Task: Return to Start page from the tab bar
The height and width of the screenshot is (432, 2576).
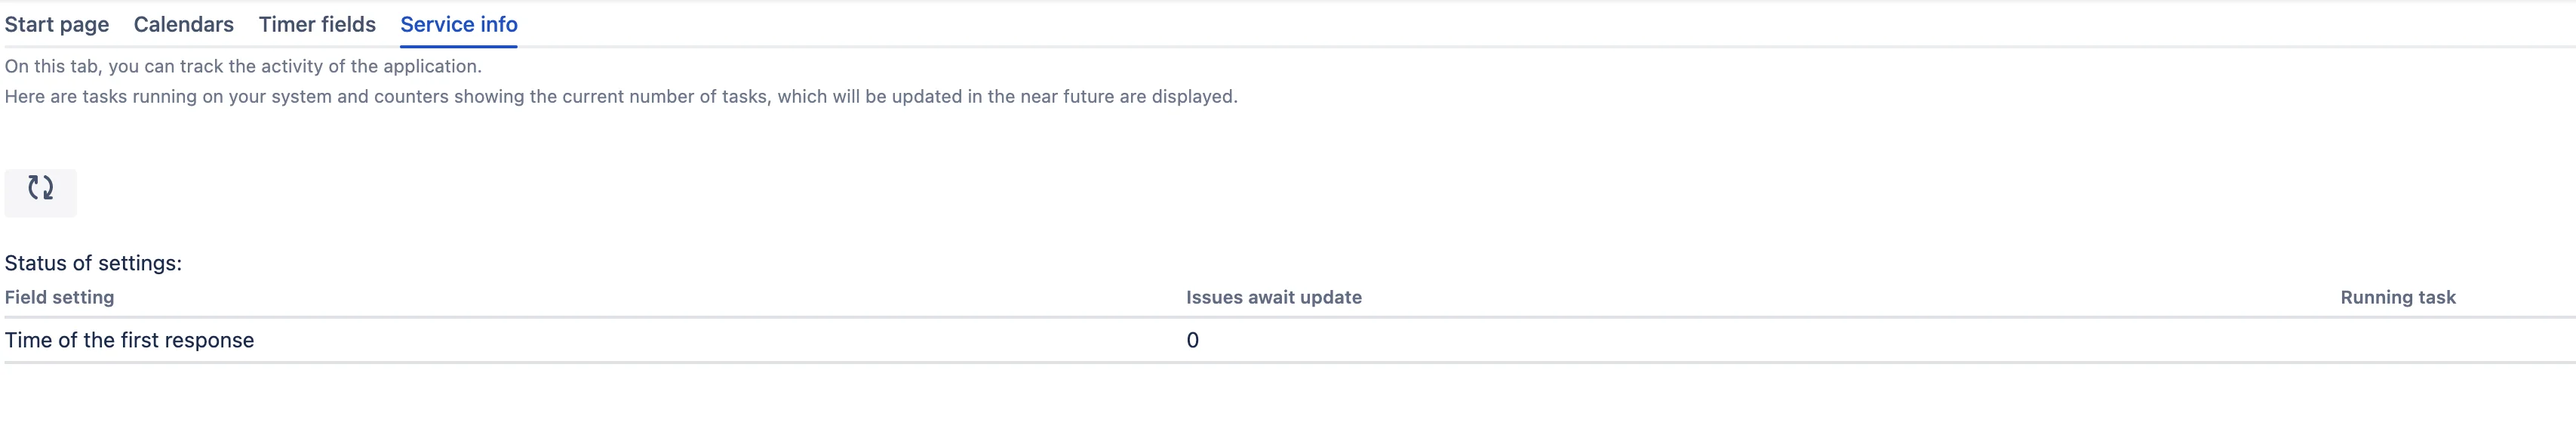Action: coord(57,24)
